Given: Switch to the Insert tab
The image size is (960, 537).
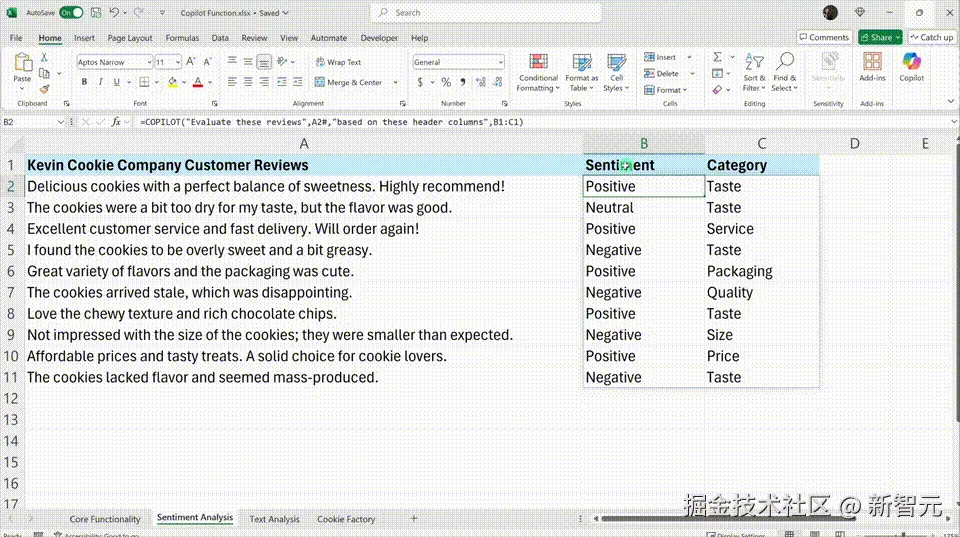Looking at the screenshot, I should 84,38.
